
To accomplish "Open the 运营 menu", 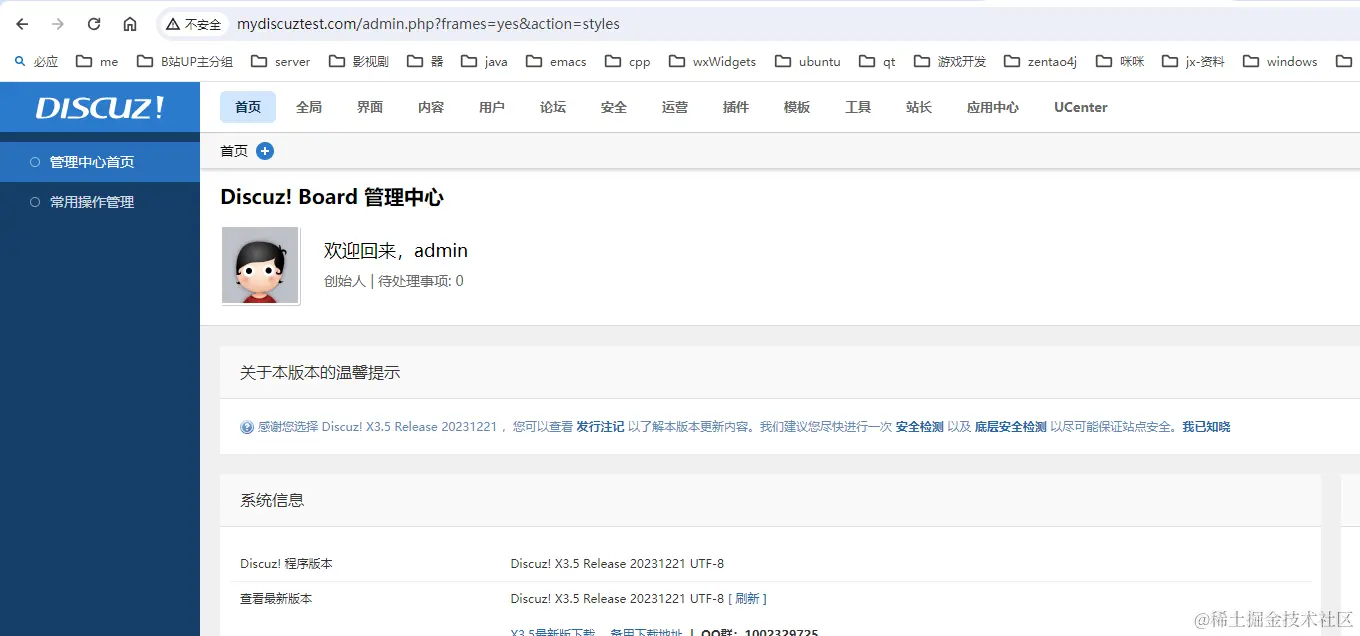I will click(675, 107).
